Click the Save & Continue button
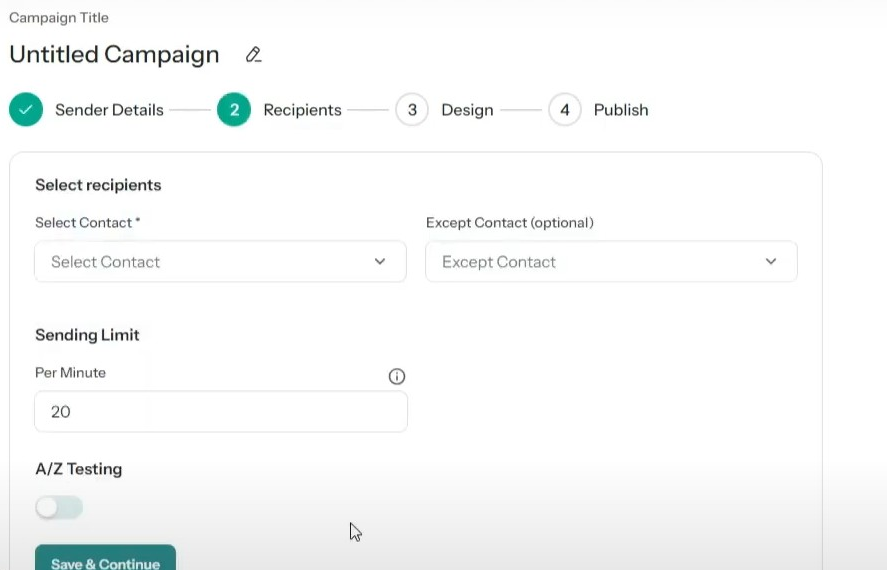Viewport: 887px width, 570px height. tap(105, 558)
